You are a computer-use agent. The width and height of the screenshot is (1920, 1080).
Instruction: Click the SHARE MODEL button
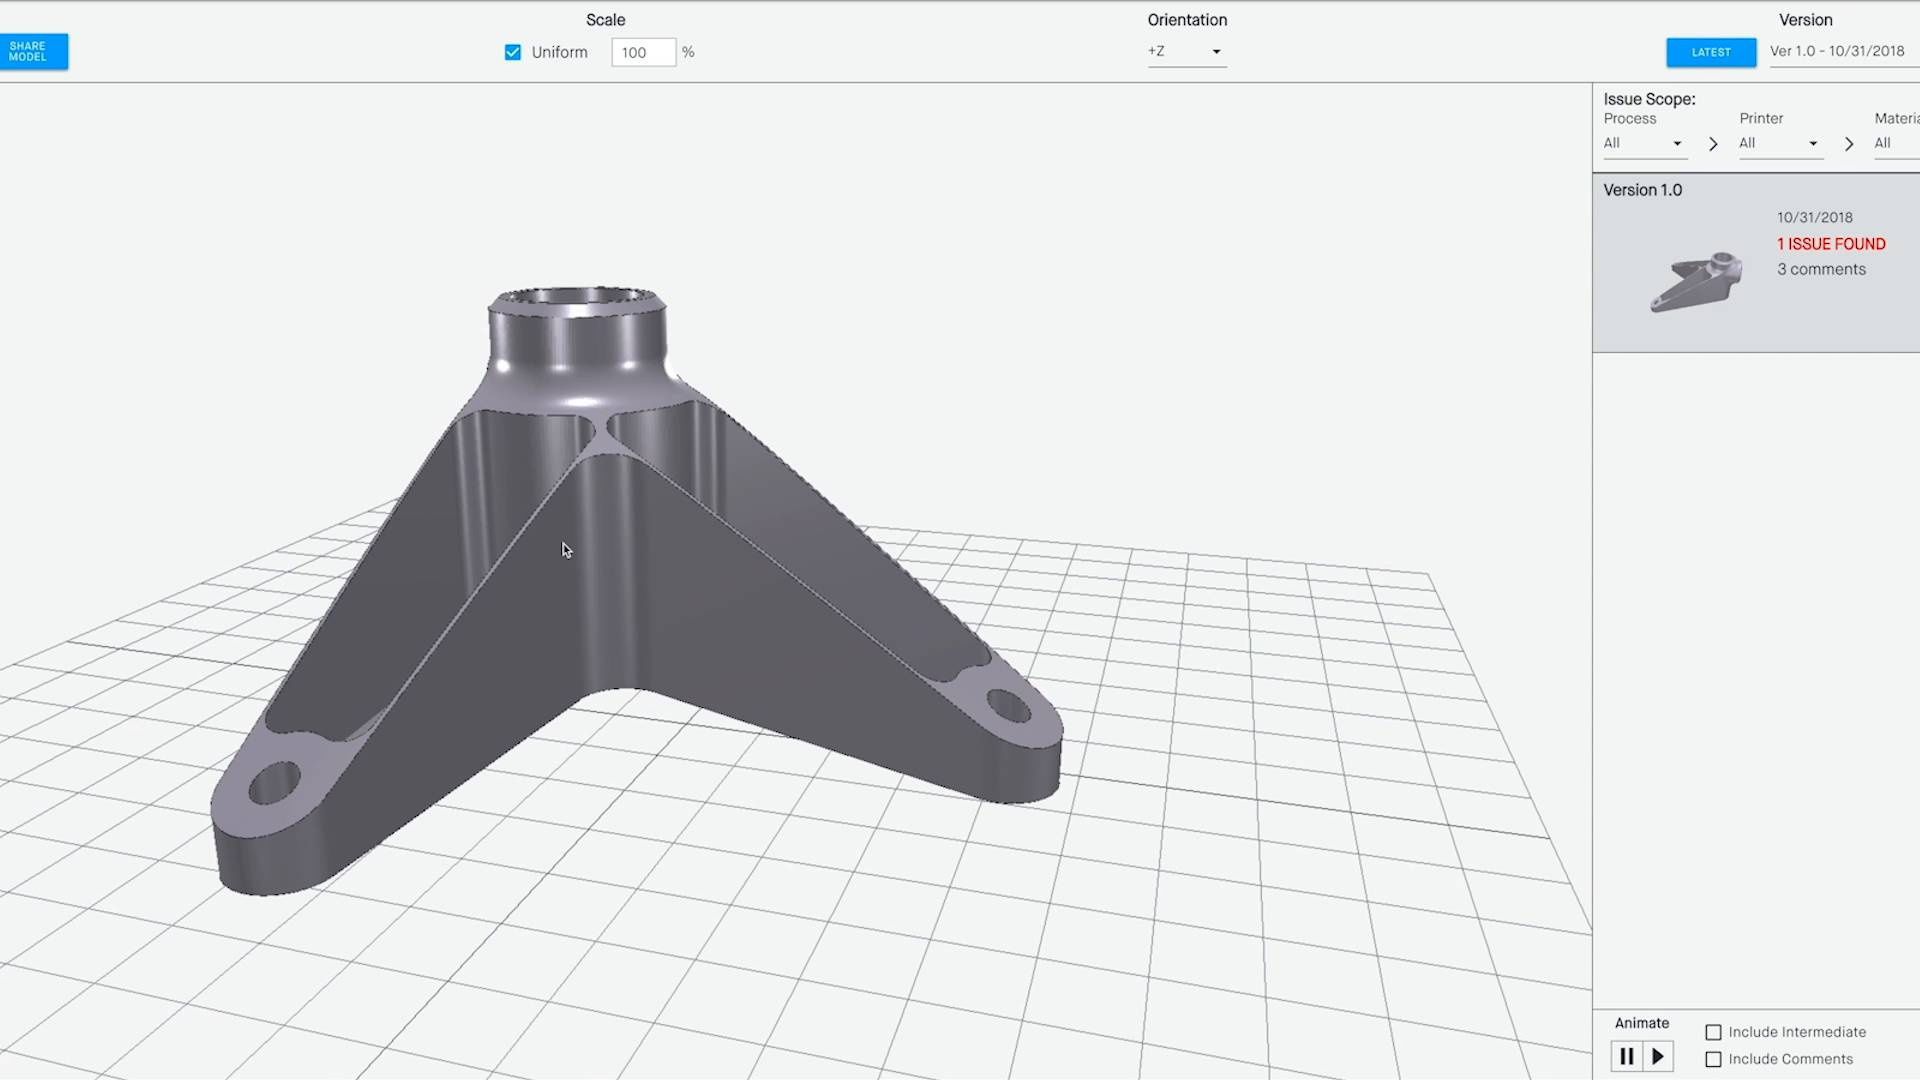33,51
